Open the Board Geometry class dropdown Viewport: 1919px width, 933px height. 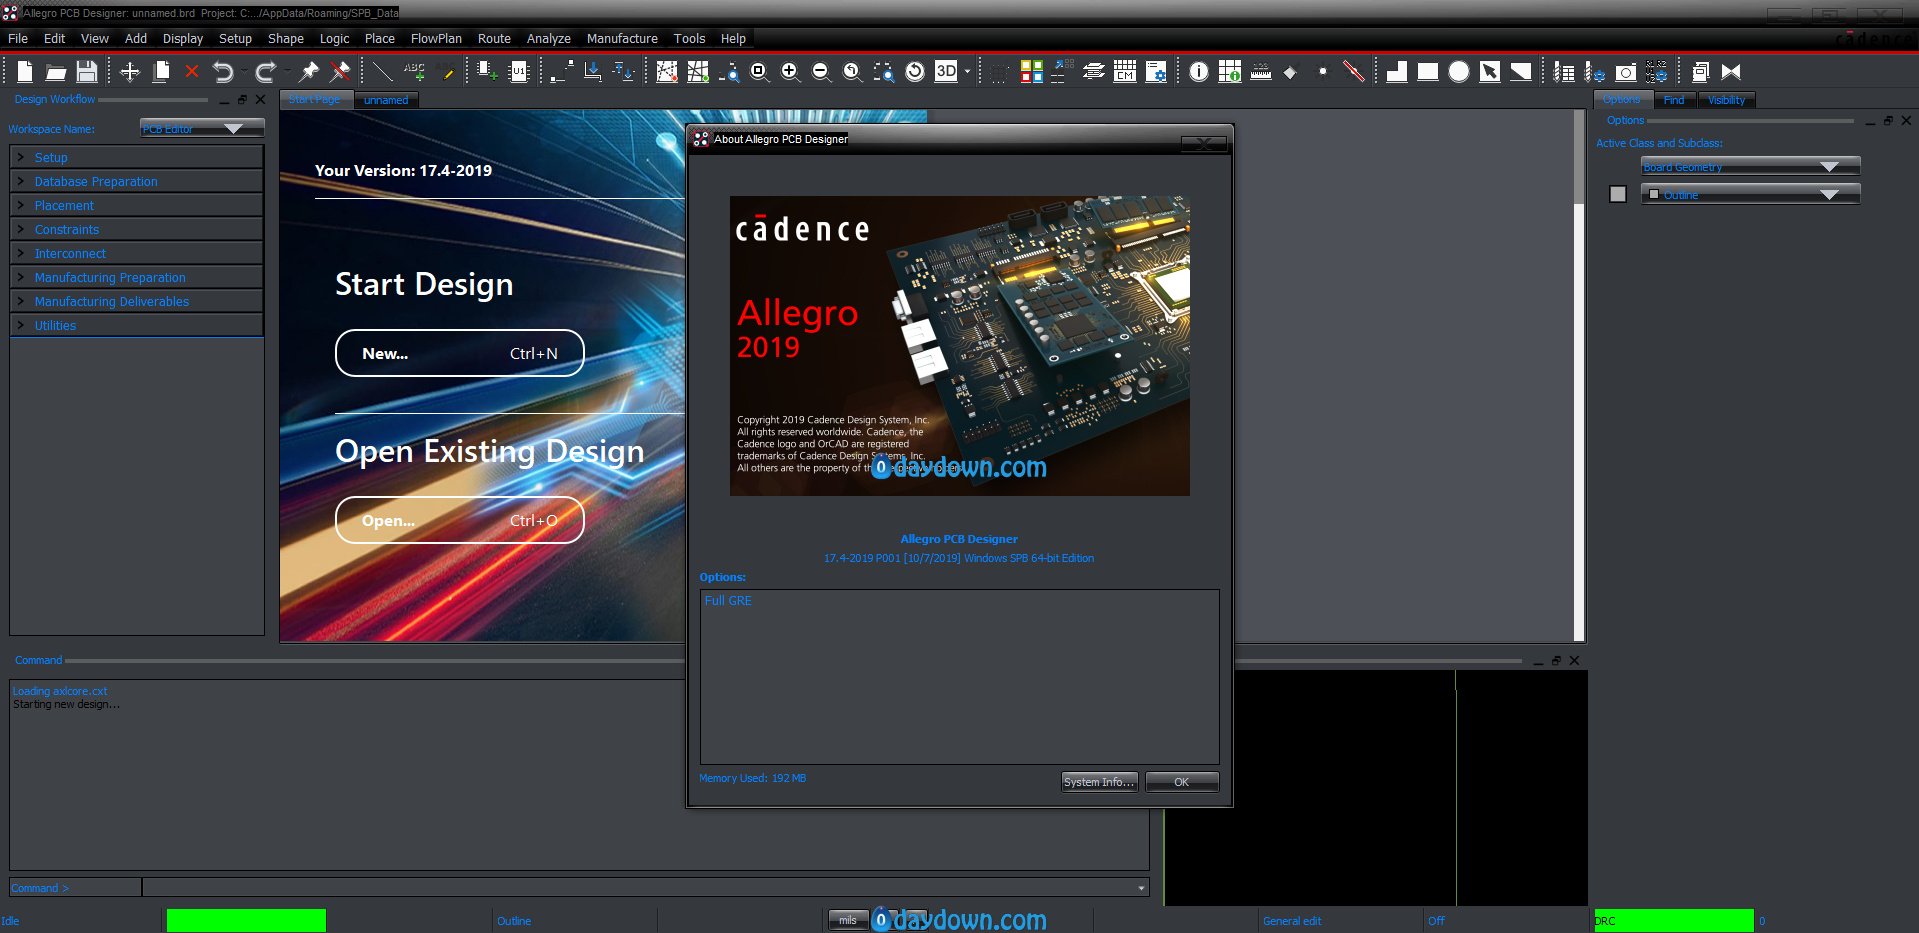coord(1750,167)
